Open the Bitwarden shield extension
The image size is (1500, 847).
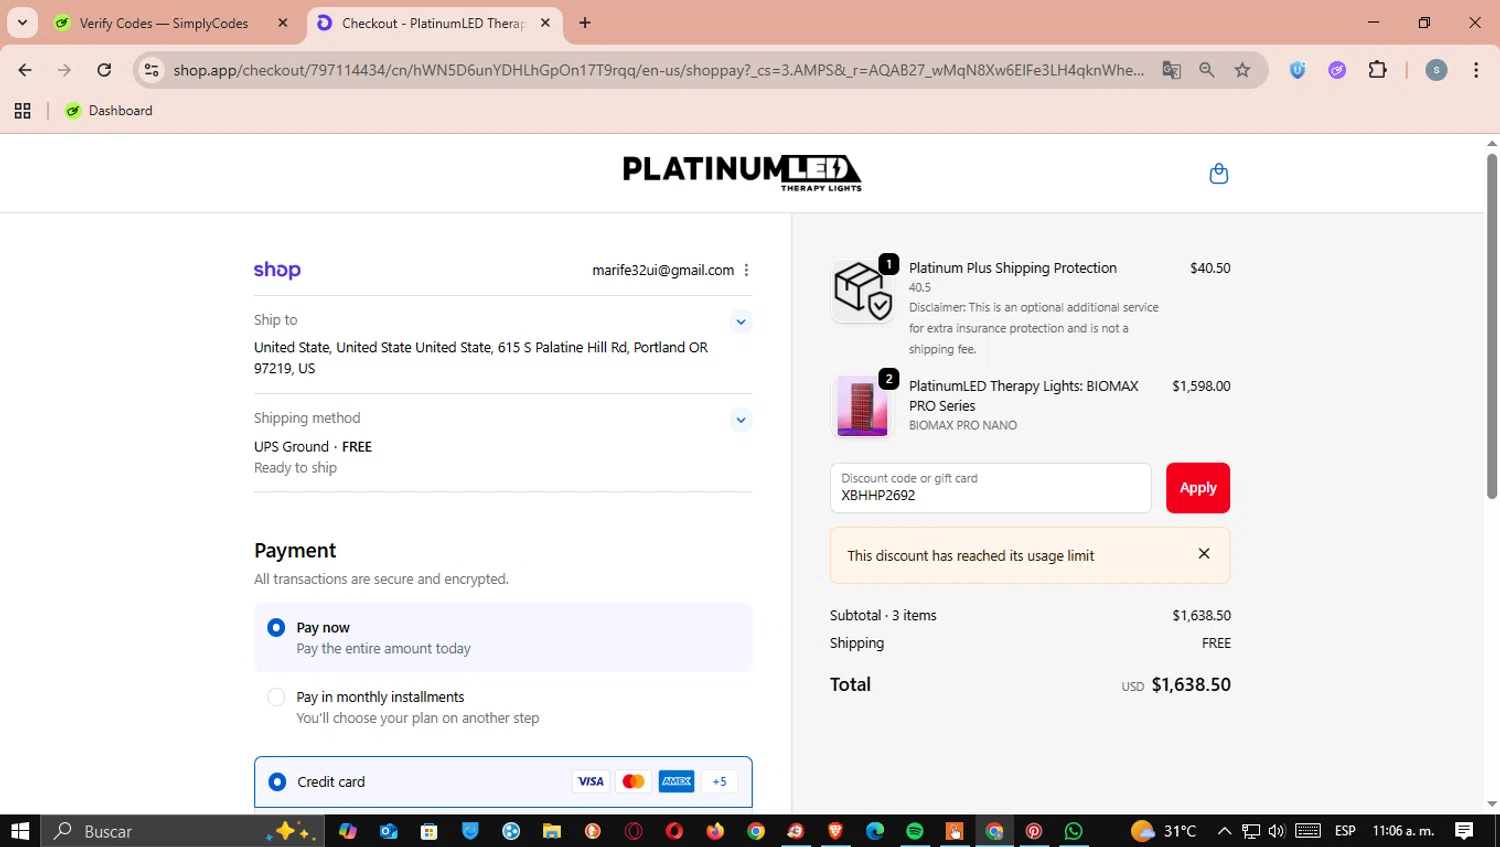coord(1297,70)
